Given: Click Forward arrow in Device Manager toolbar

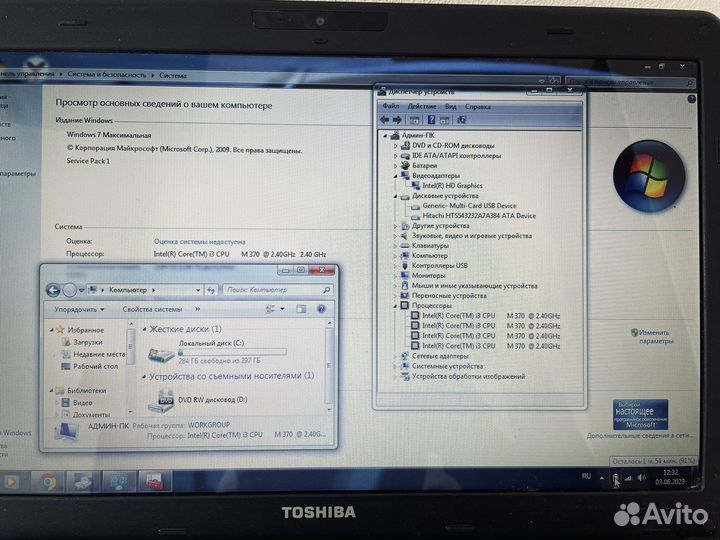Looking at the screenshot, I should pyautogui.click(x=397, y=120).
